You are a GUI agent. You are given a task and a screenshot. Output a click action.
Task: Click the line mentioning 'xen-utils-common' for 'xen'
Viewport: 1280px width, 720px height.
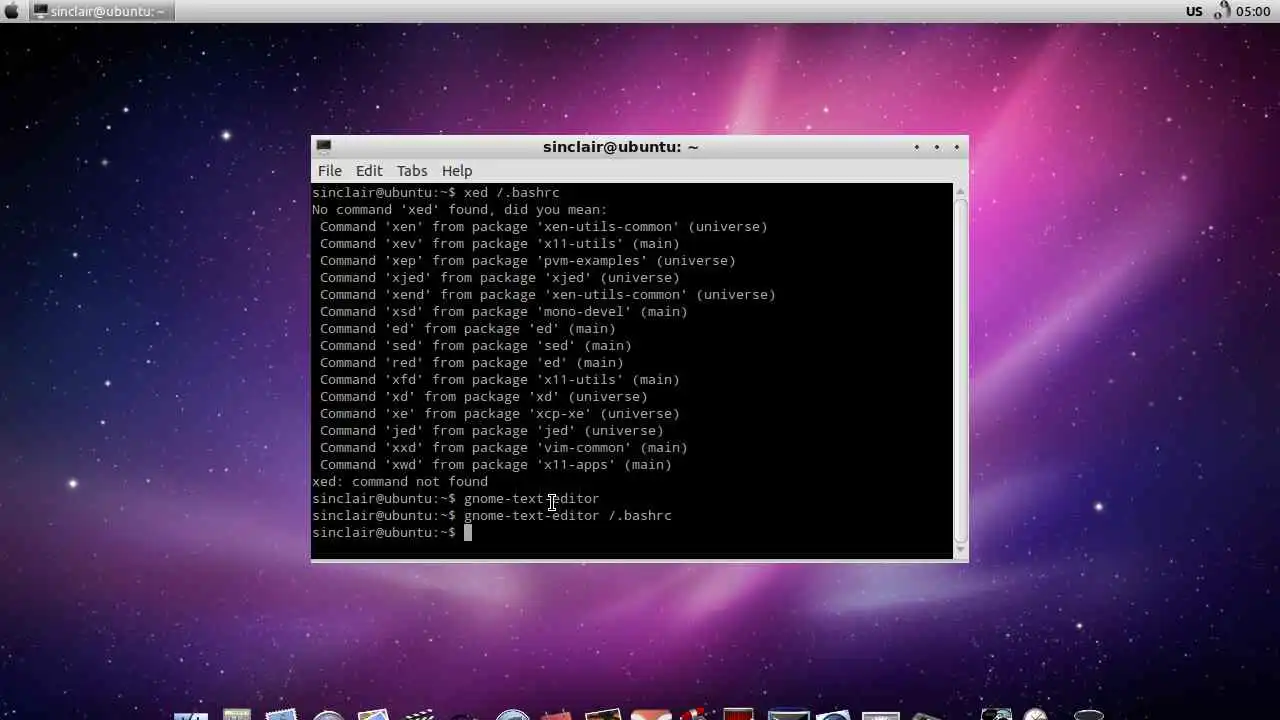(543, 226)
